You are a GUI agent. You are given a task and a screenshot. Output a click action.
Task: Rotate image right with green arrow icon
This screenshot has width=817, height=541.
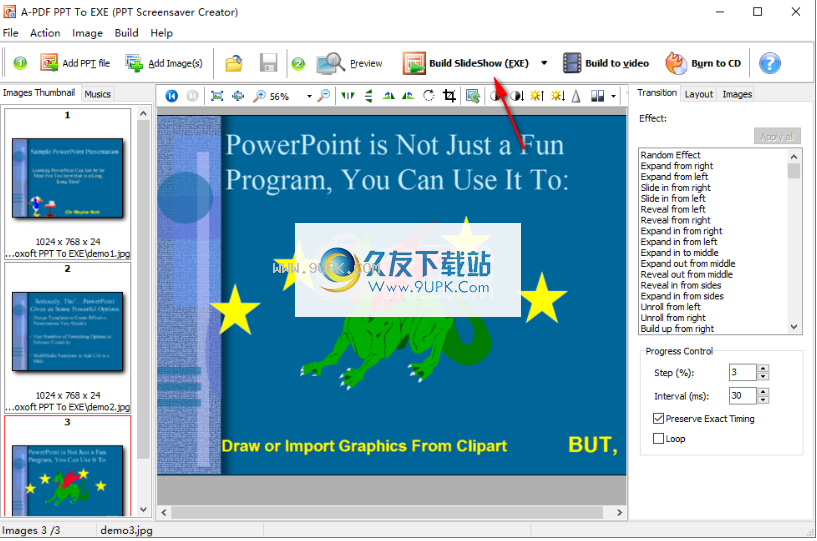[408, 95]
